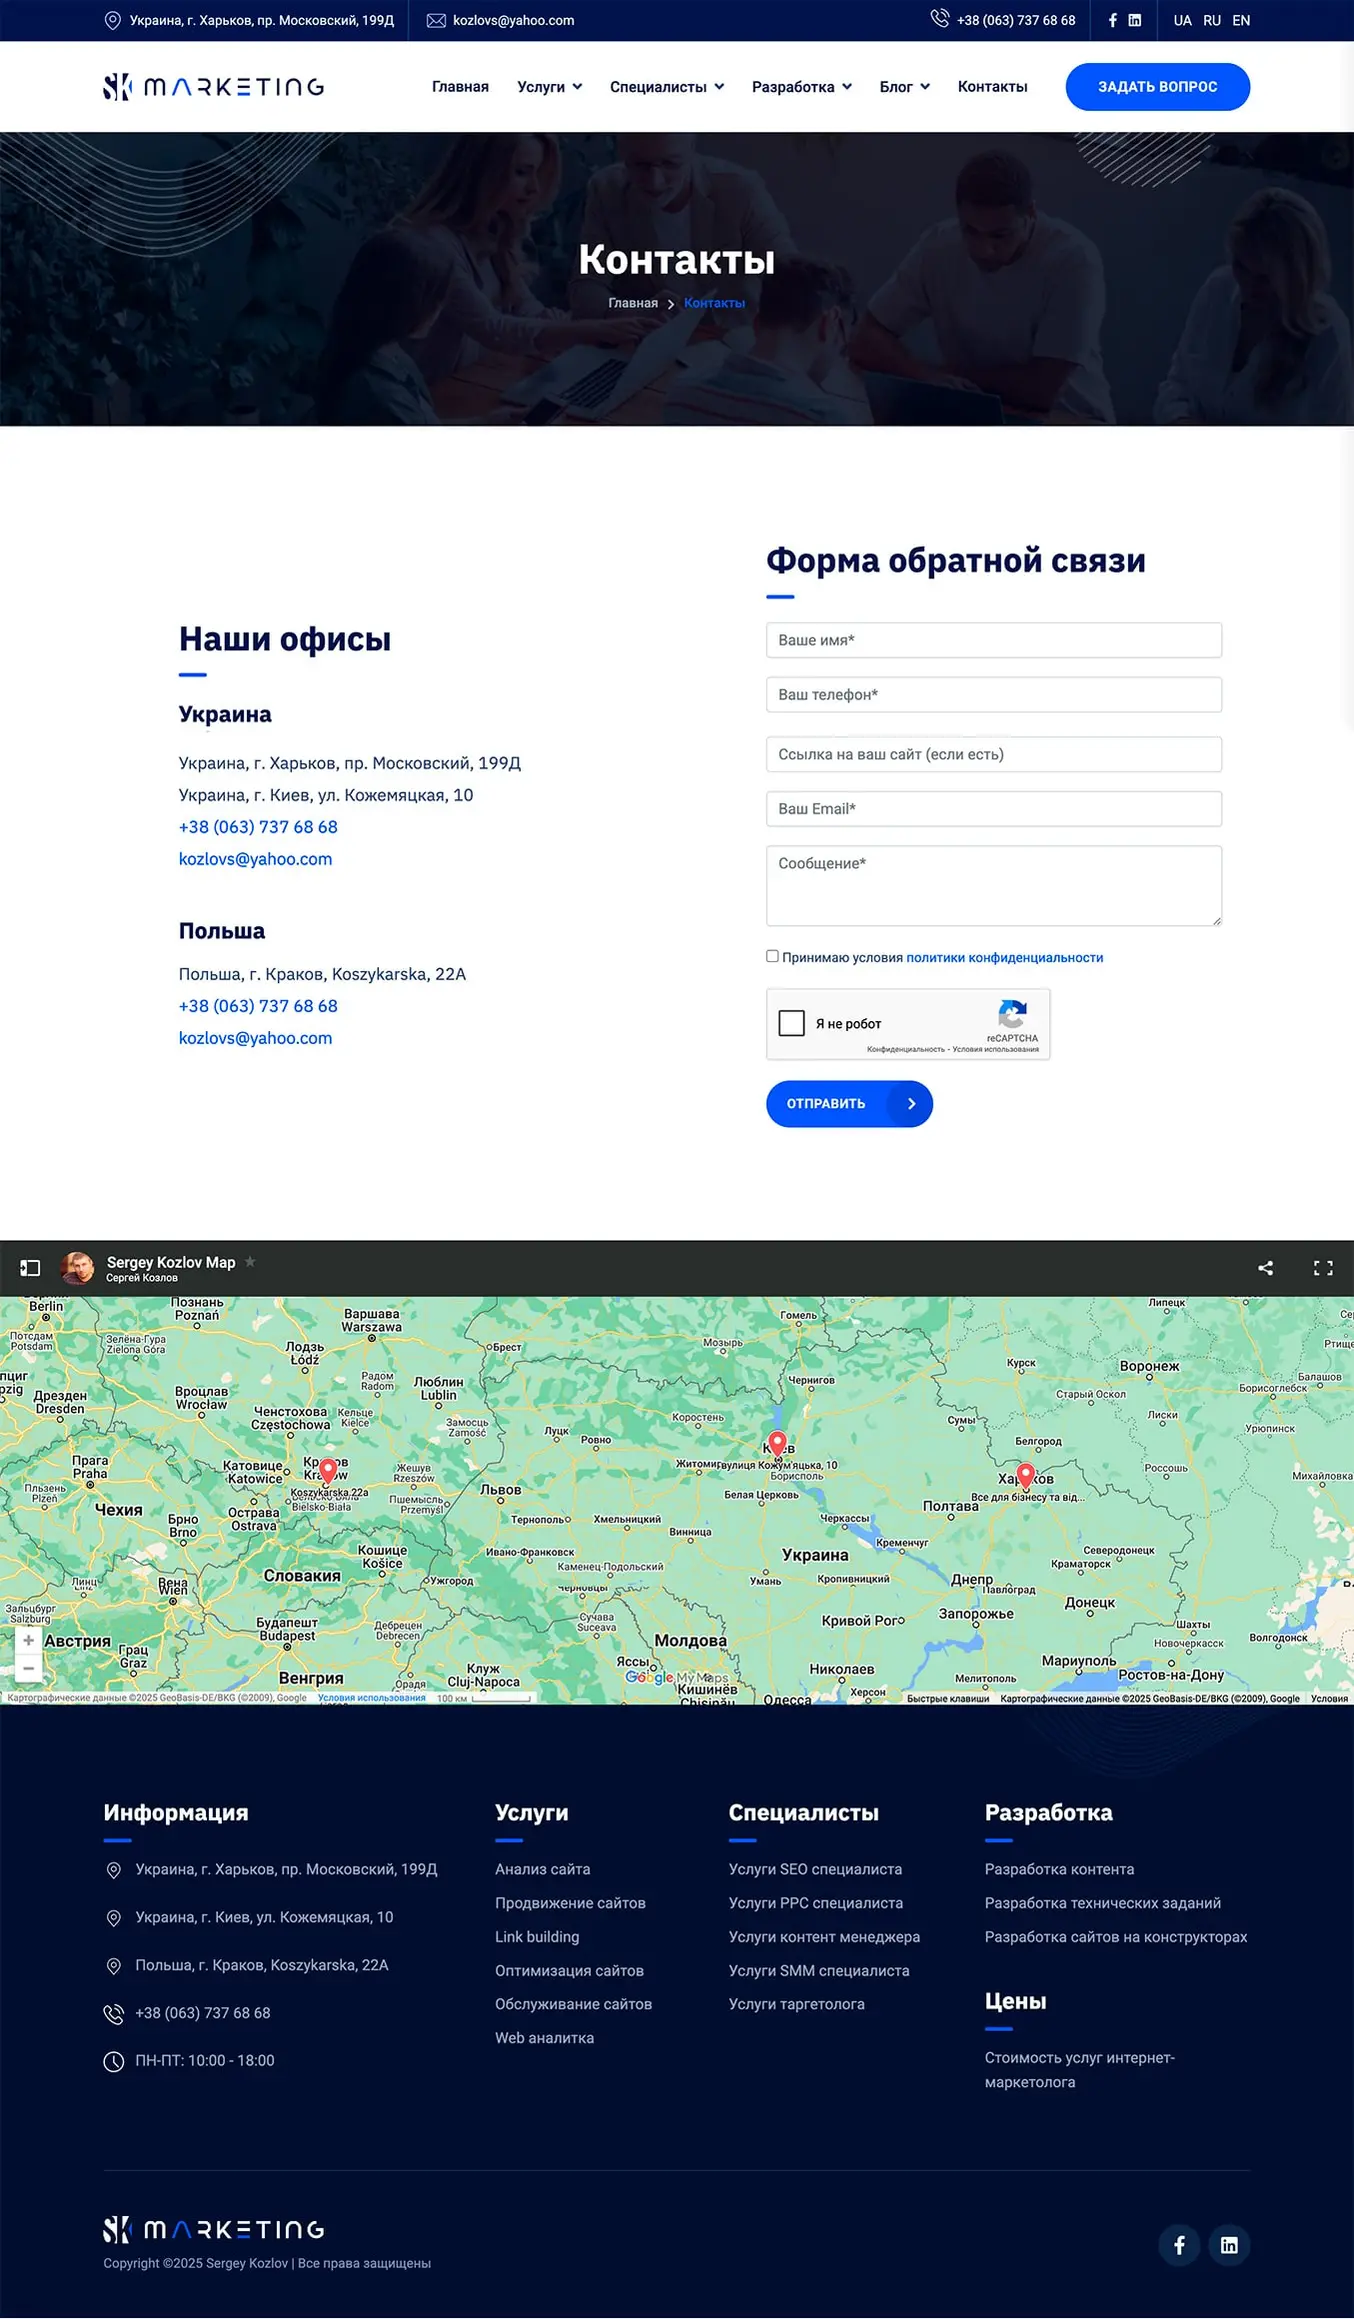
Task: Expand the Специалисты dropdown menu
Action: [667, 87]
